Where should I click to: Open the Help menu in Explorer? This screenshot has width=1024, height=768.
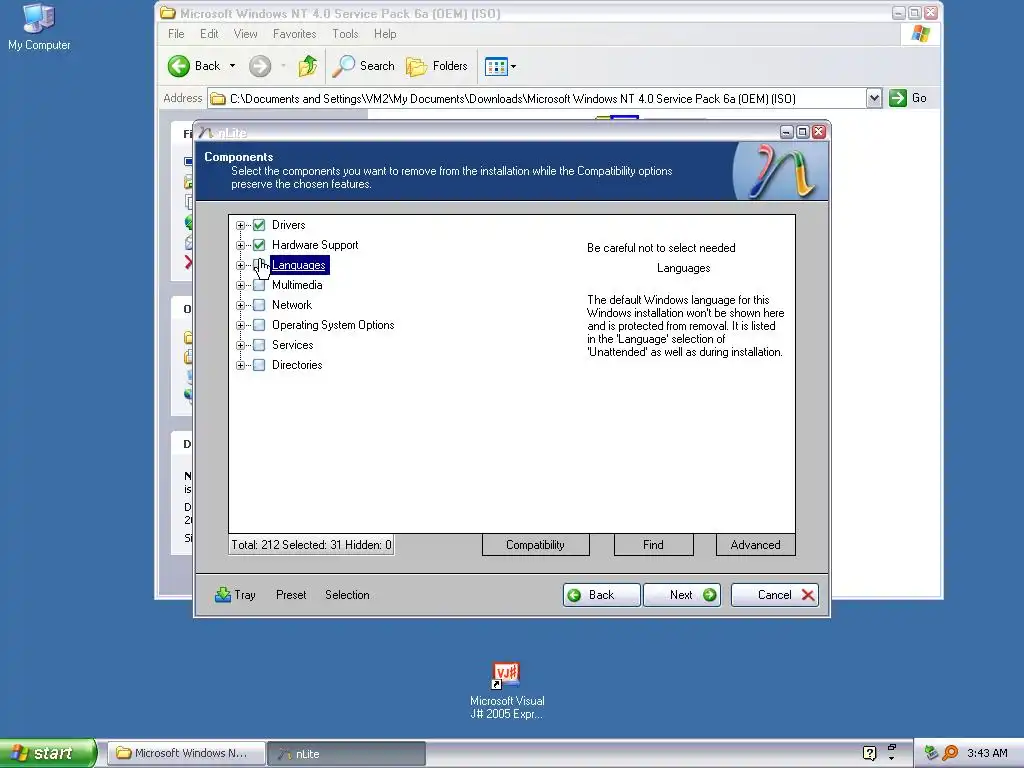coord(385,34)
